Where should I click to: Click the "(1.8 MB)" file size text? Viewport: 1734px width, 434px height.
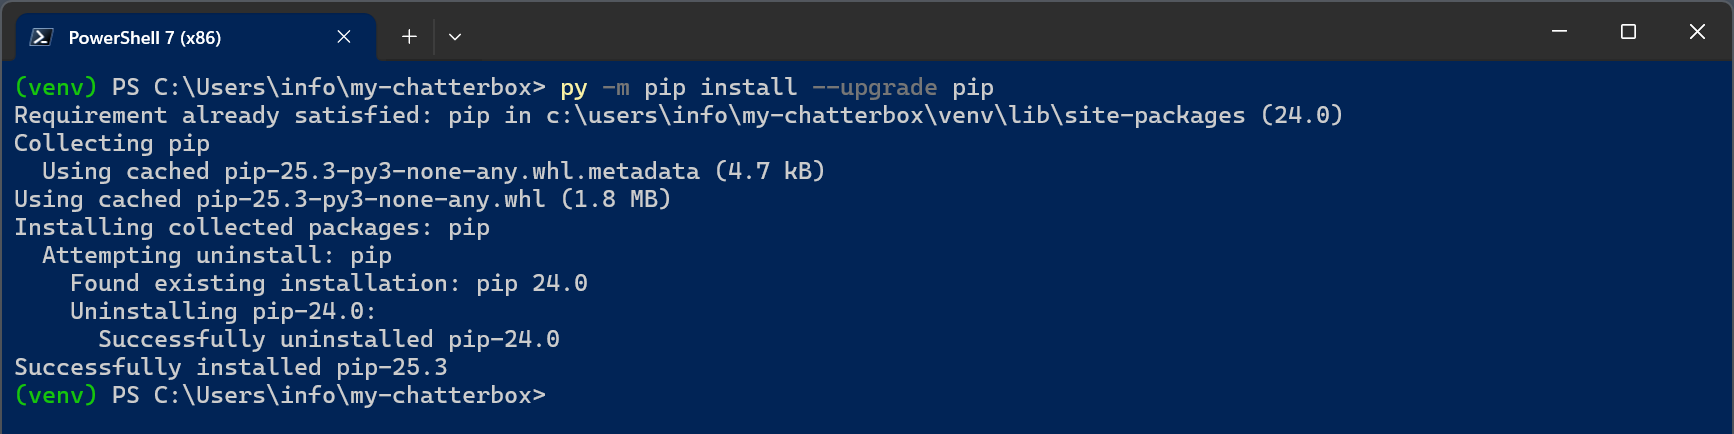[615, 200]
